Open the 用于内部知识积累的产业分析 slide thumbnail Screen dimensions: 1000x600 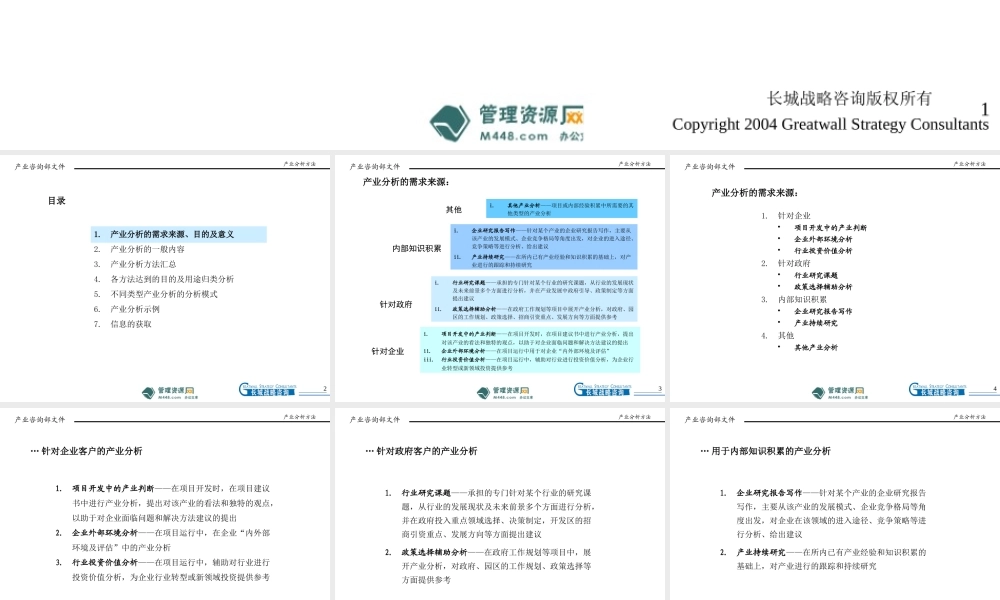[x=835, y=504]
